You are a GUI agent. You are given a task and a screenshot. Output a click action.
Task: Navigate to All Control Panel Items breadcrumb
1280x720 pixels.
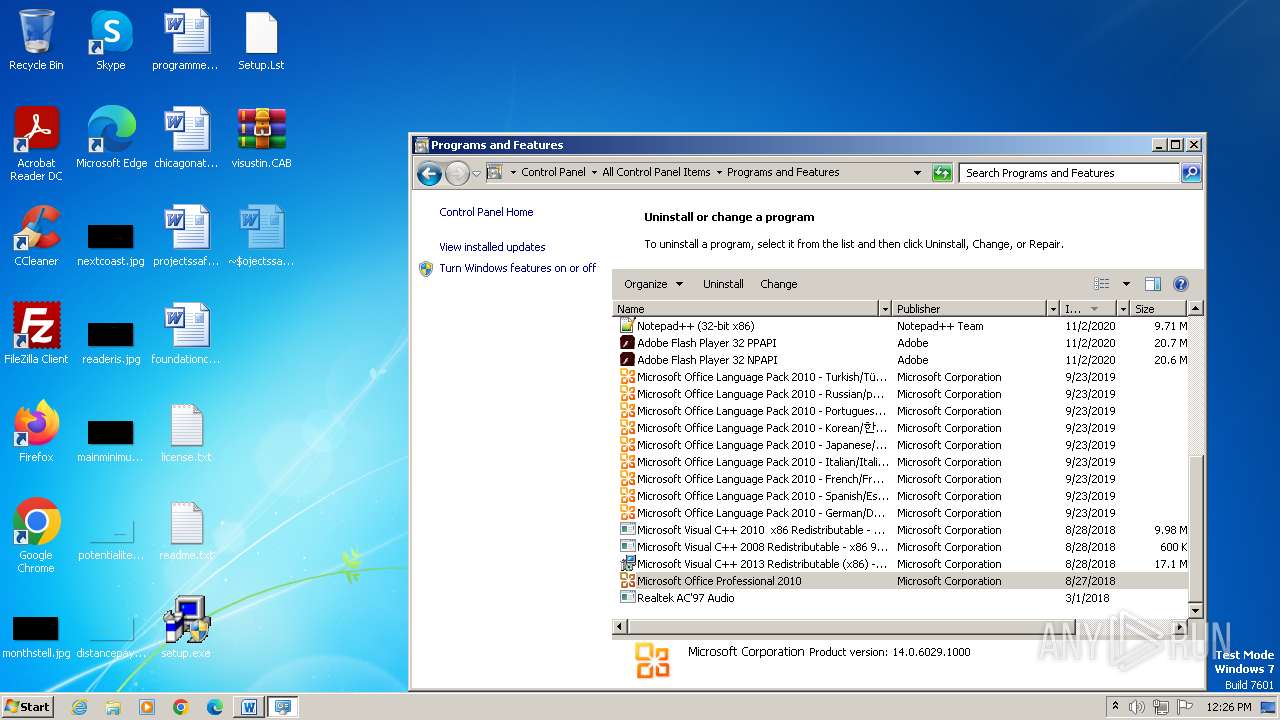(x=656, y=172)
